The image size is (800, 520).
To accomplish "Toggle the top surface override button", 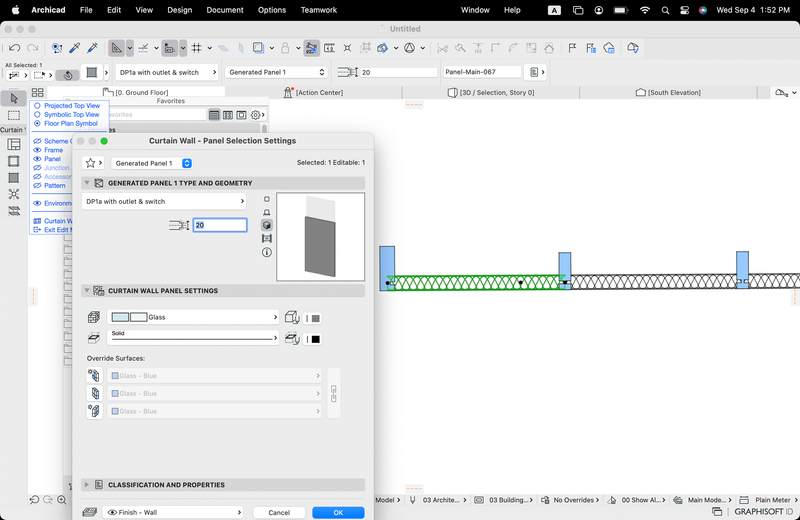I will tap(94, 376).
